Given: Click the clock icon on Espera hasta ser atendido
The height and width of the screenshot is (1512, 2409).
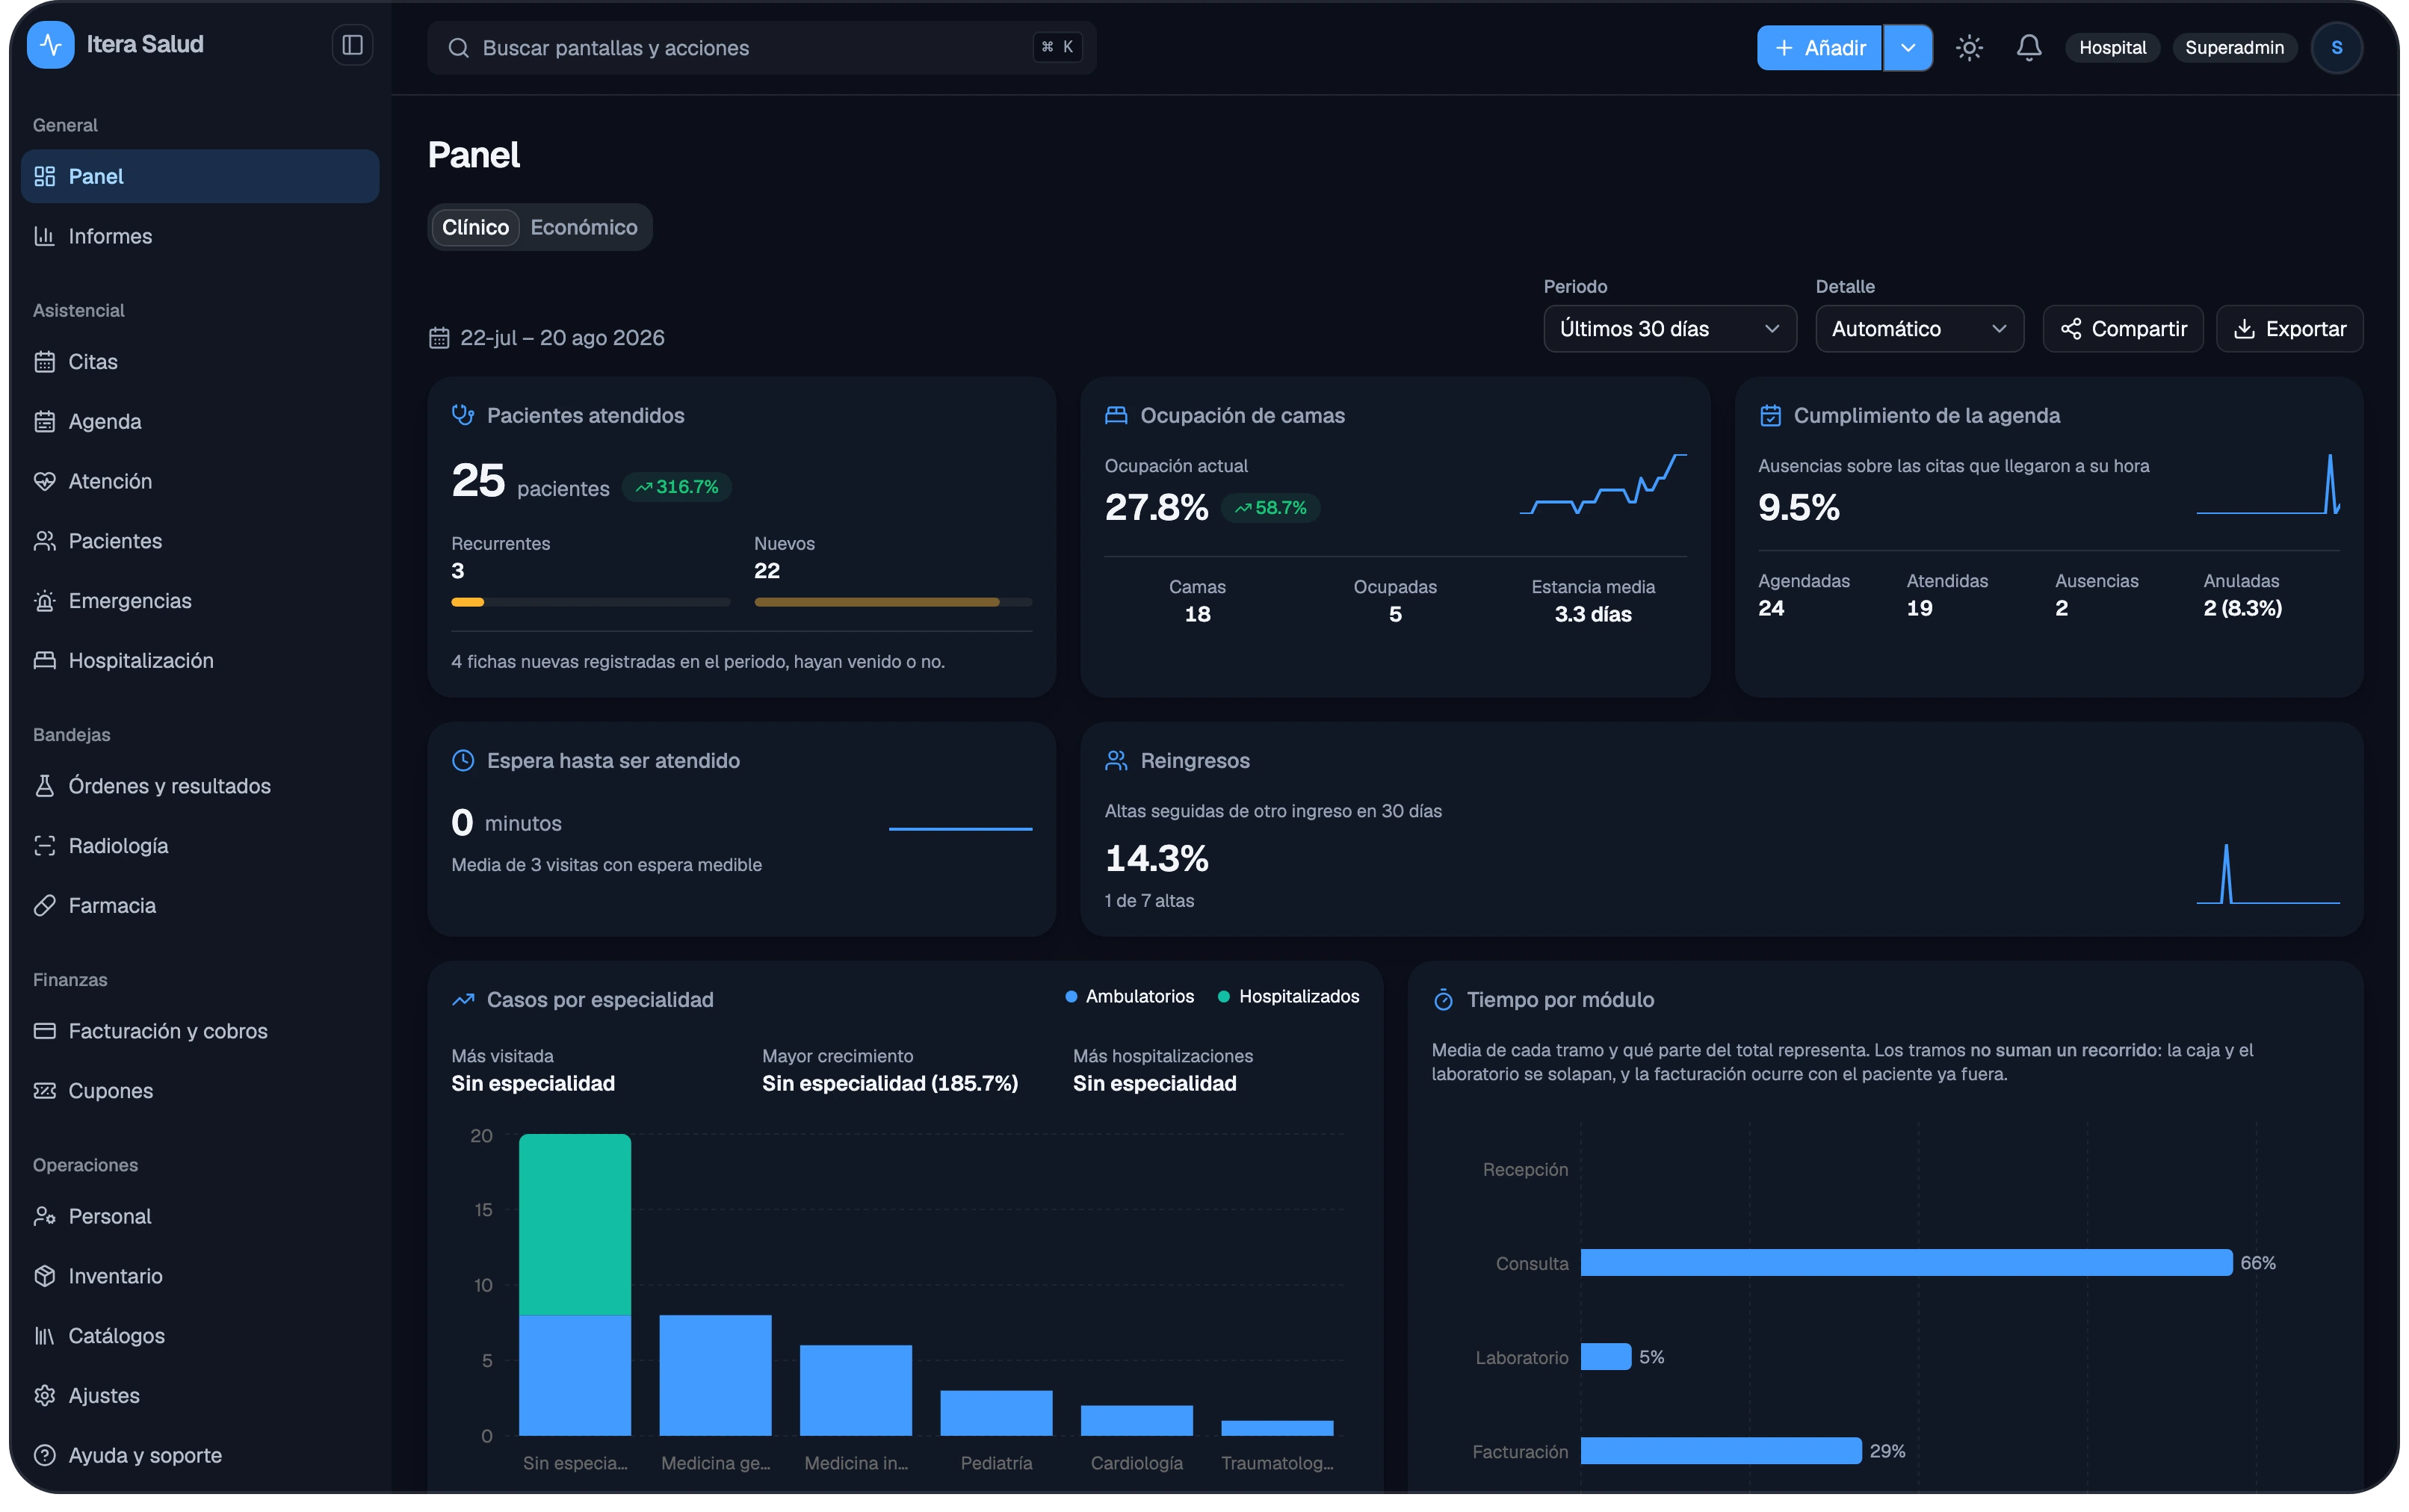Looking at the screenshot, I should coord(463,761).
